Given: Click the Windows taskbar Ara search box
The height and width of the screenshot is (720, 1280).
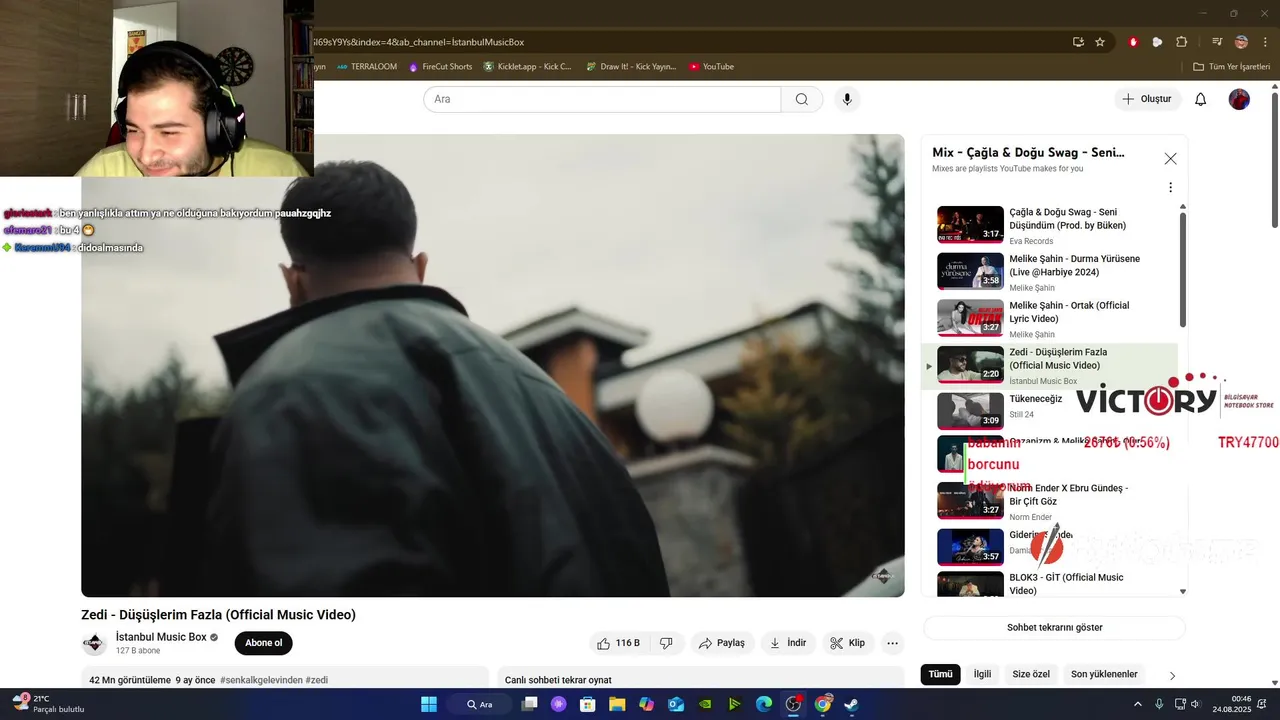Looking at the screenshot, I should (479, 704).
